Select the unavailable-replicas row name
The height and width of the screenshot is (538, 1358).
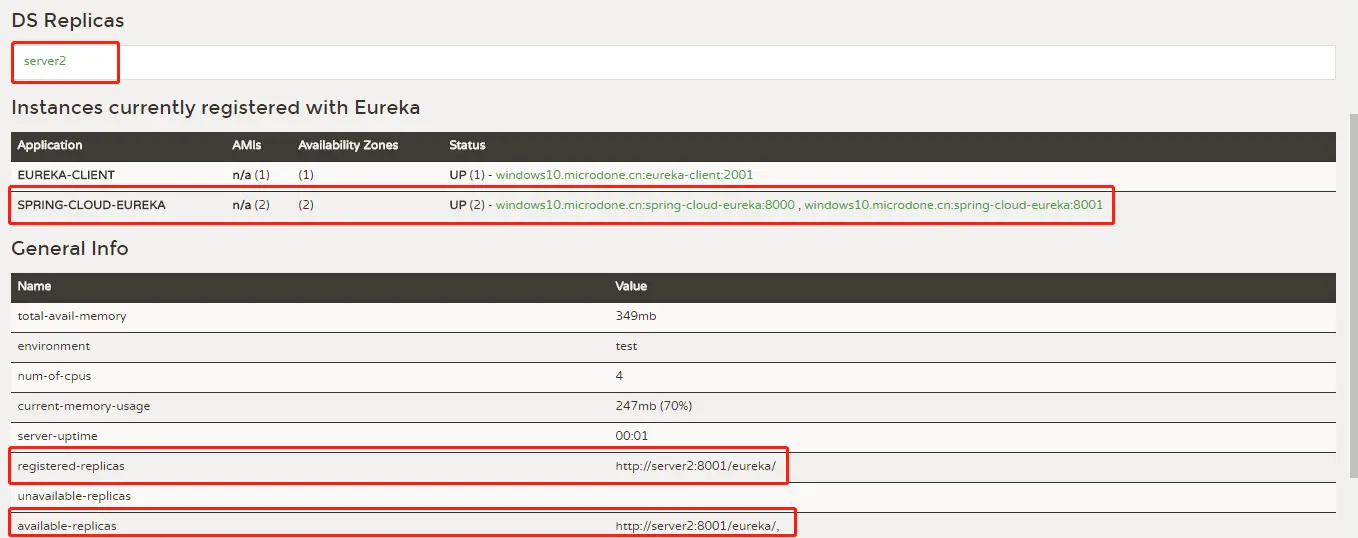74,496
